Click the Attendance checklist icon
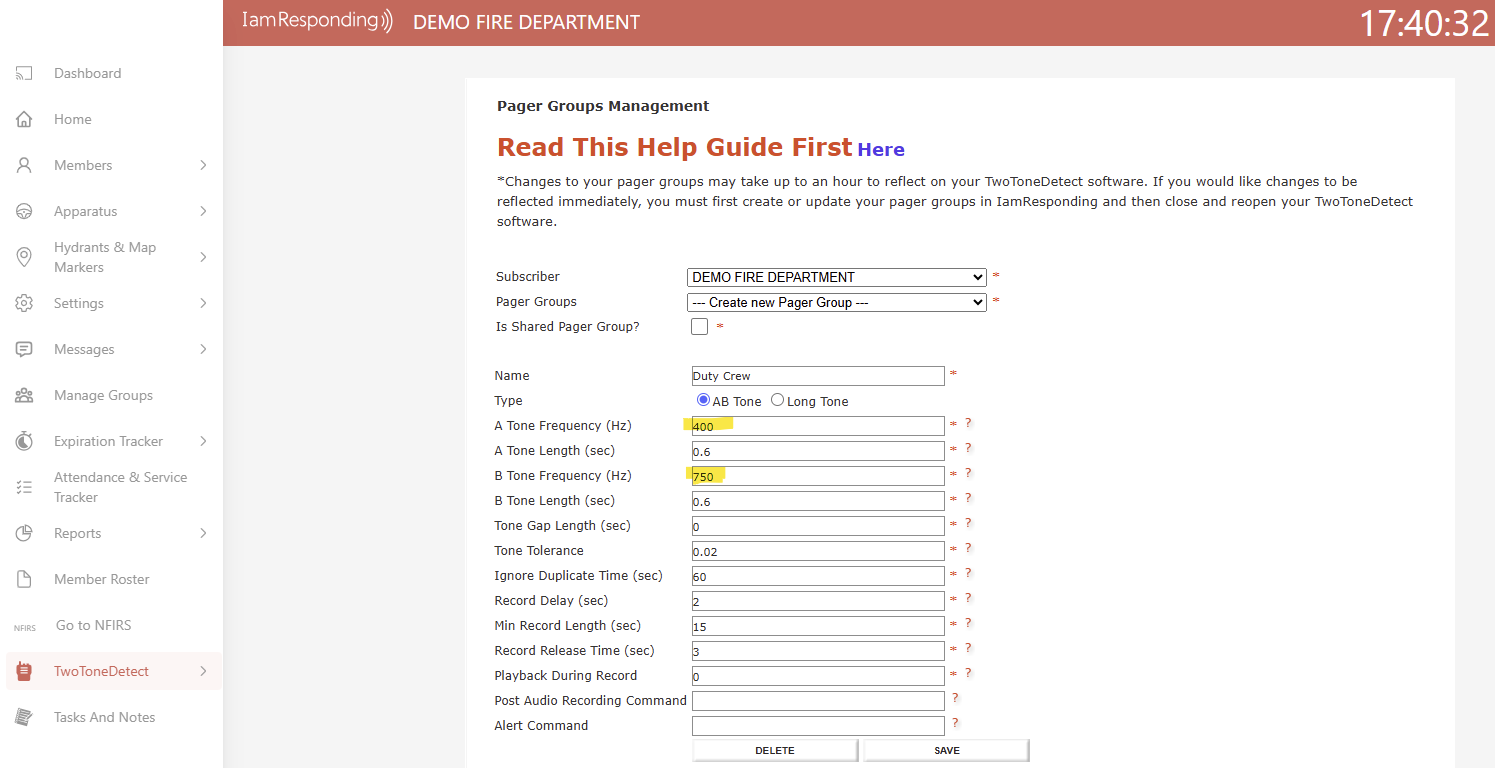The width and height of the screenshot is (1495, 768). 24,487
